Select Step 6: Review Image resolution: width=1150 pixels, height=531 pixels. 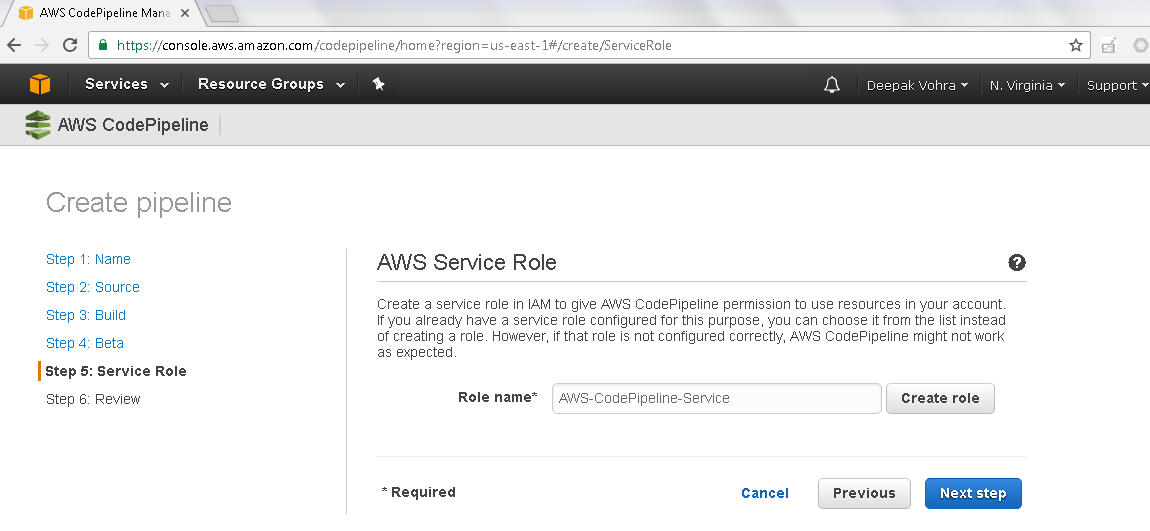(92, 399)
